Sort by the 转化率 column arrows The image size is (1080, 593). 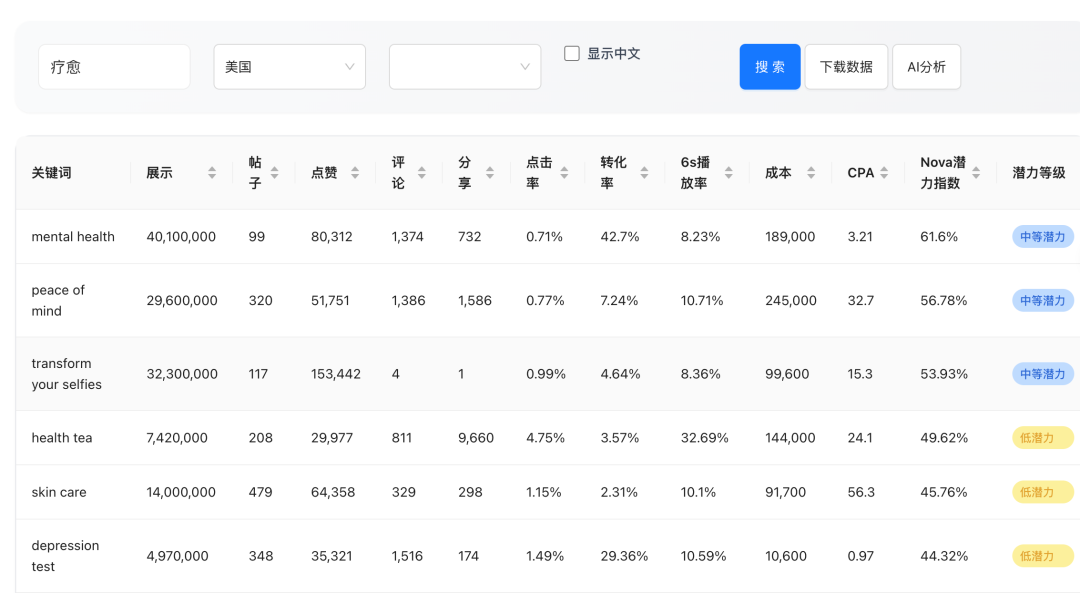click(x=644, y=173)
